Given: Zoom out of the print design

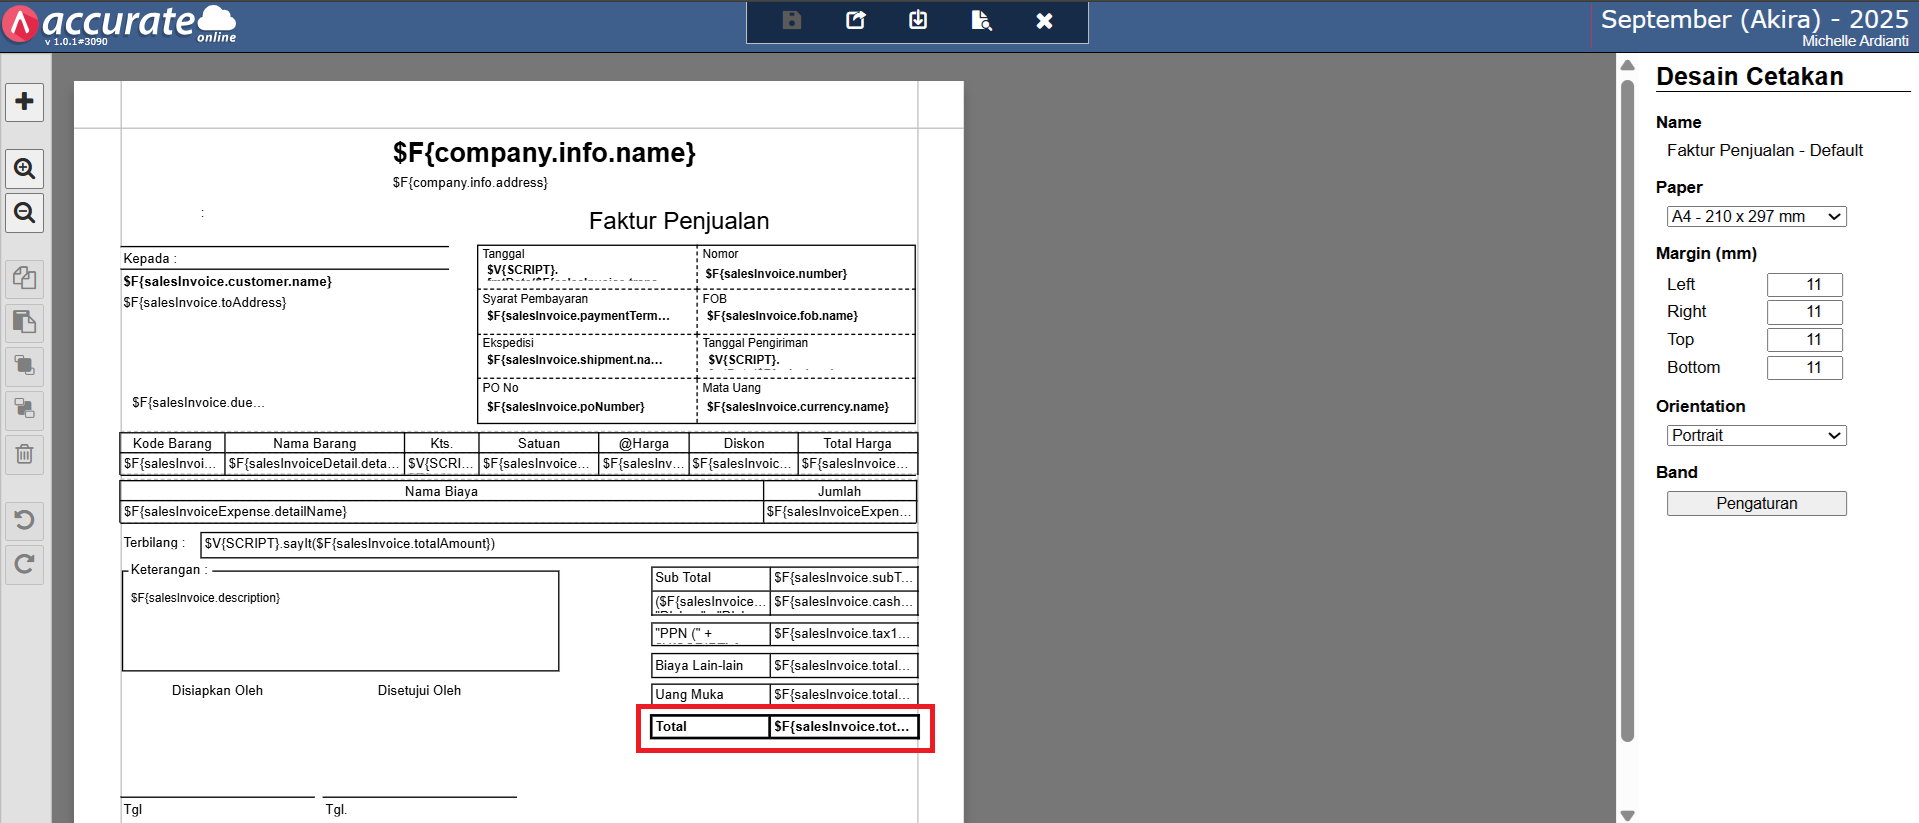Looking at the screenshot, I should [25, 213].
